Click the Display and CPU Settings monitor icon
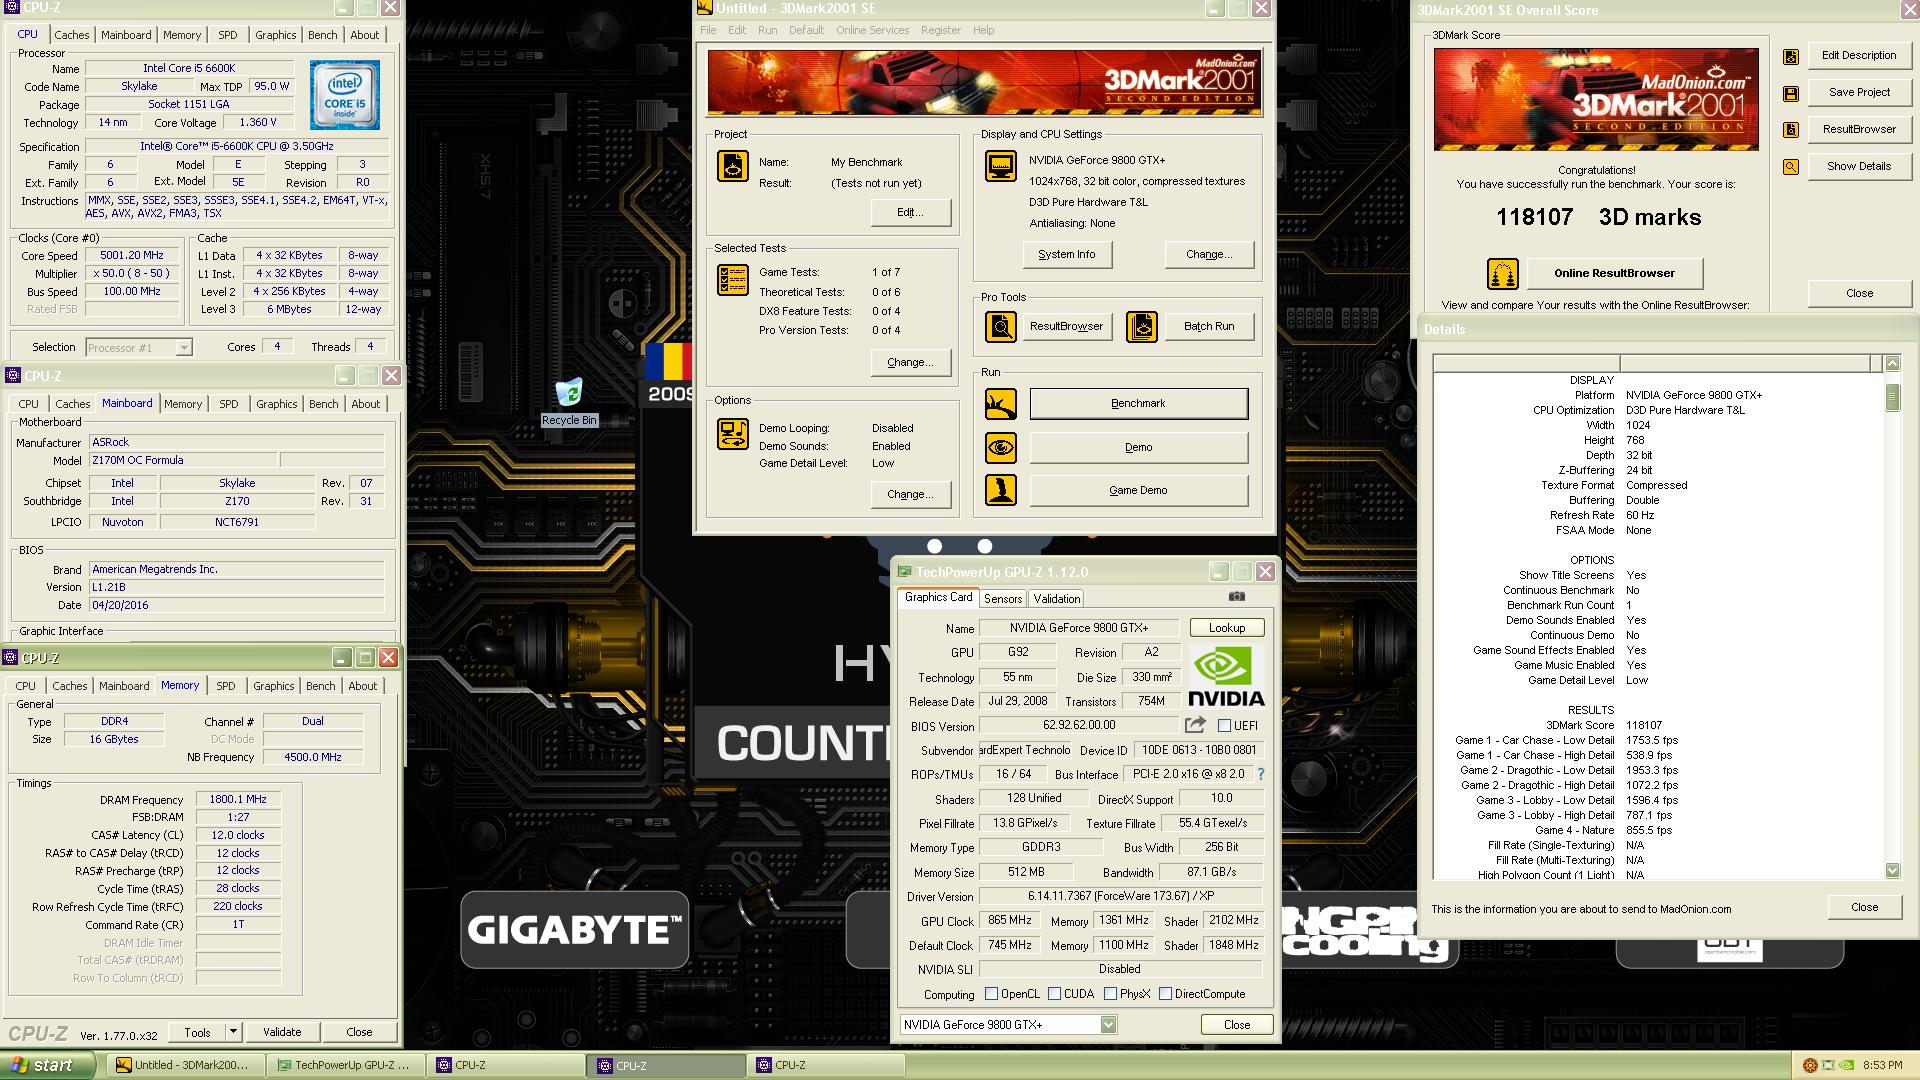Viewport: 1920px width, 1080px height. coord(1000,166)
